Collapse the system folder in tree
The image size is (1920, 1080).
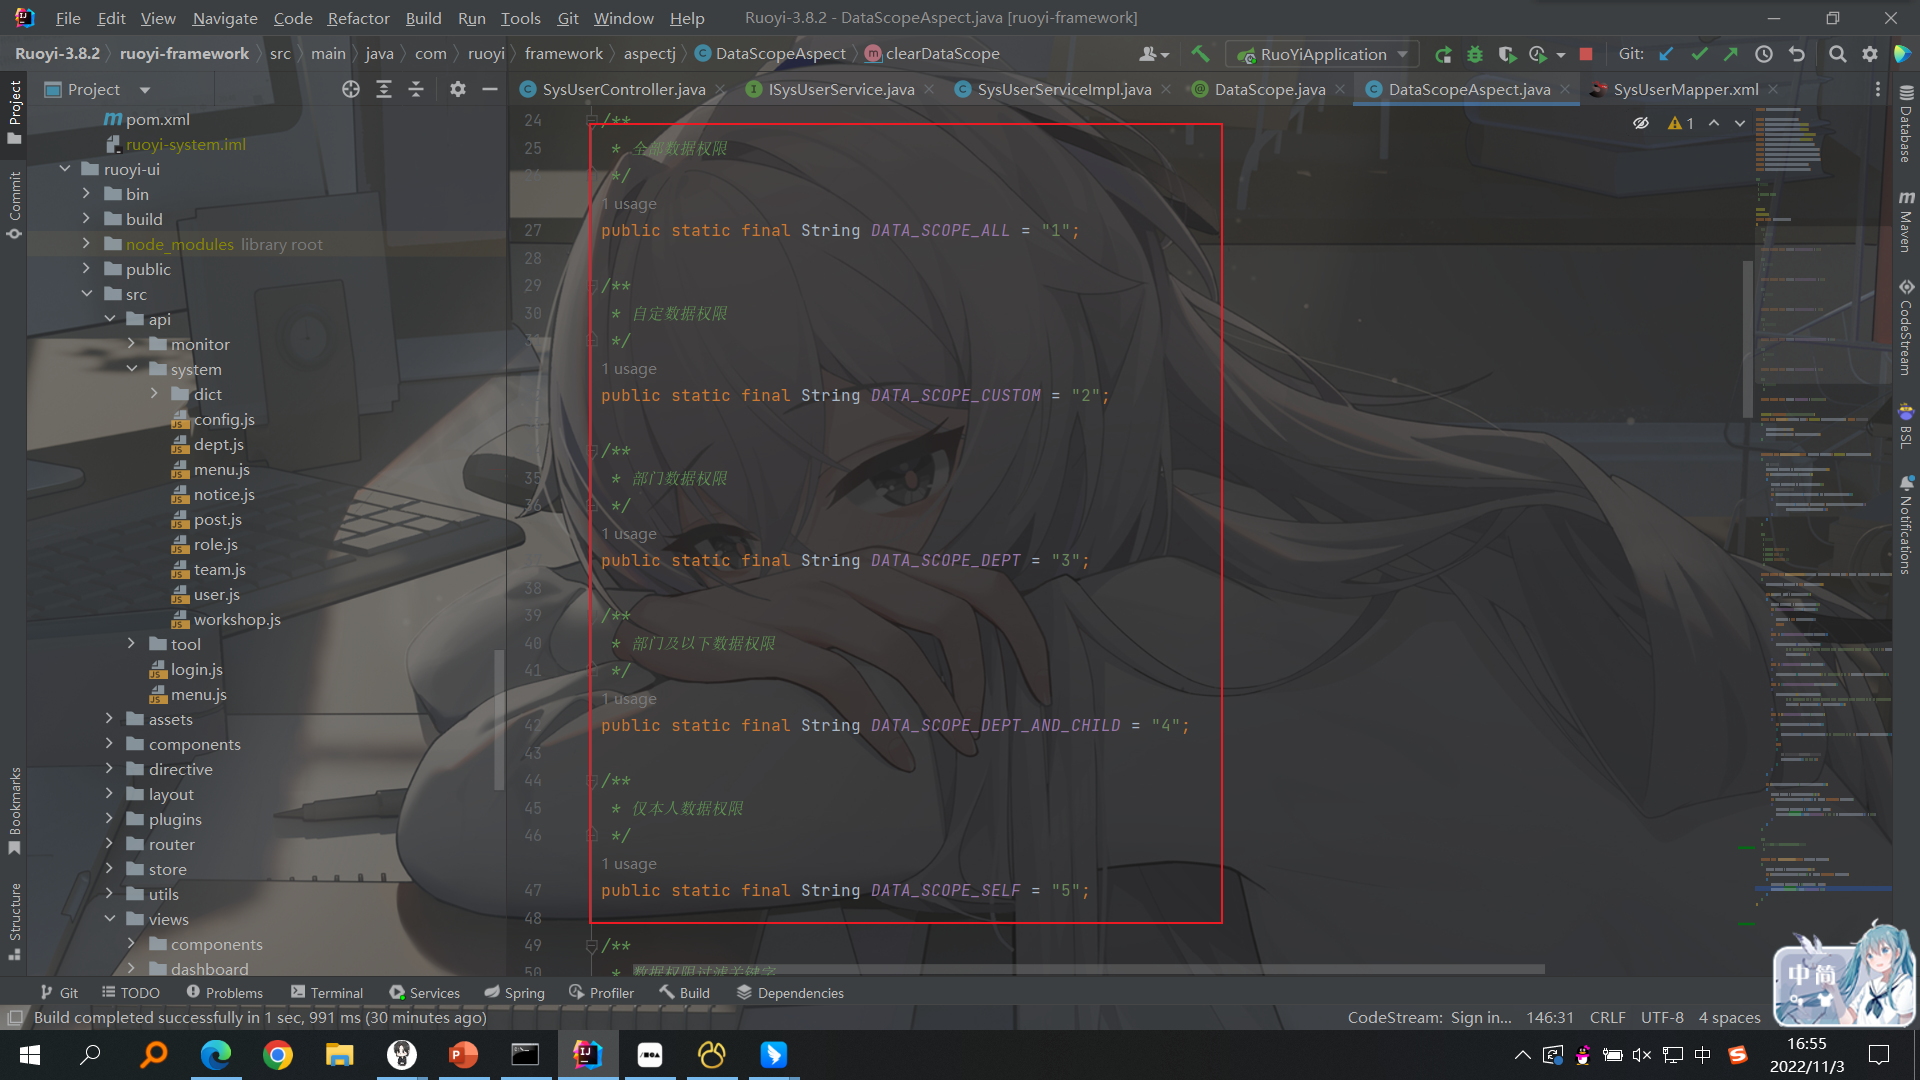[x=132, y=369]
